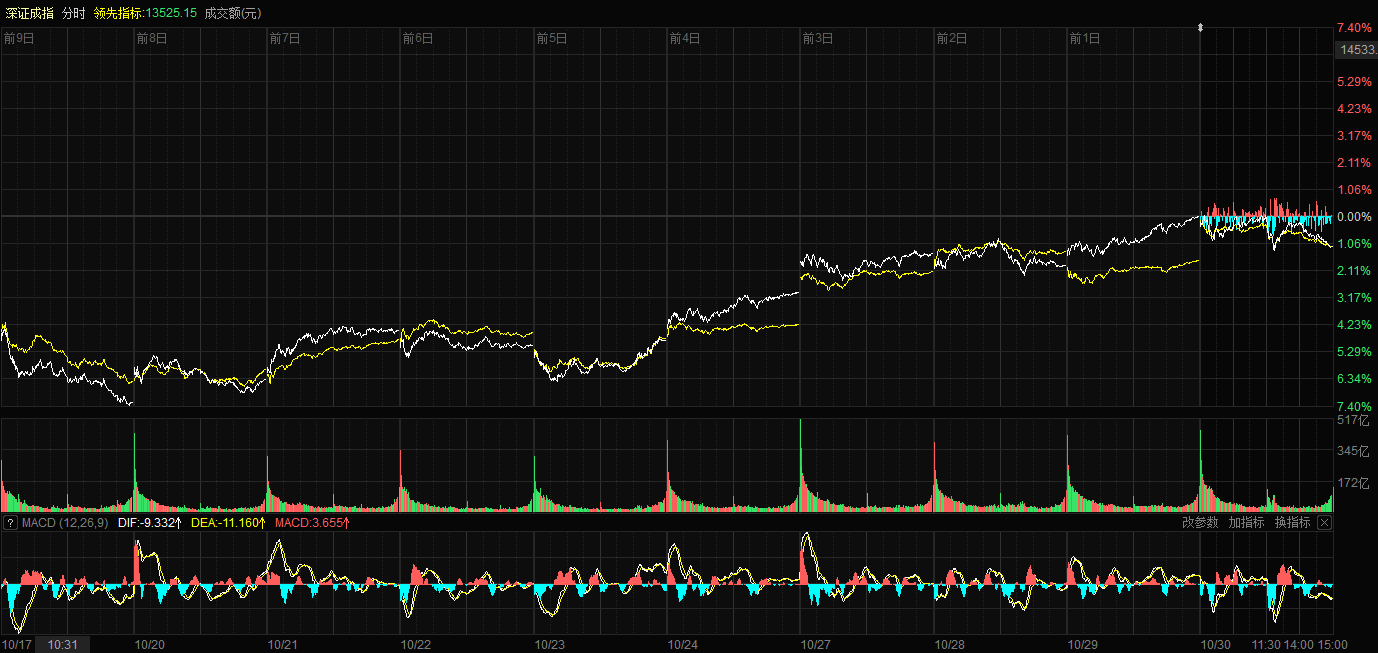The height and width of the screenshot is (653, 1378).
Task: Select the 前1日 day column header
Action: click(1084, 39)
